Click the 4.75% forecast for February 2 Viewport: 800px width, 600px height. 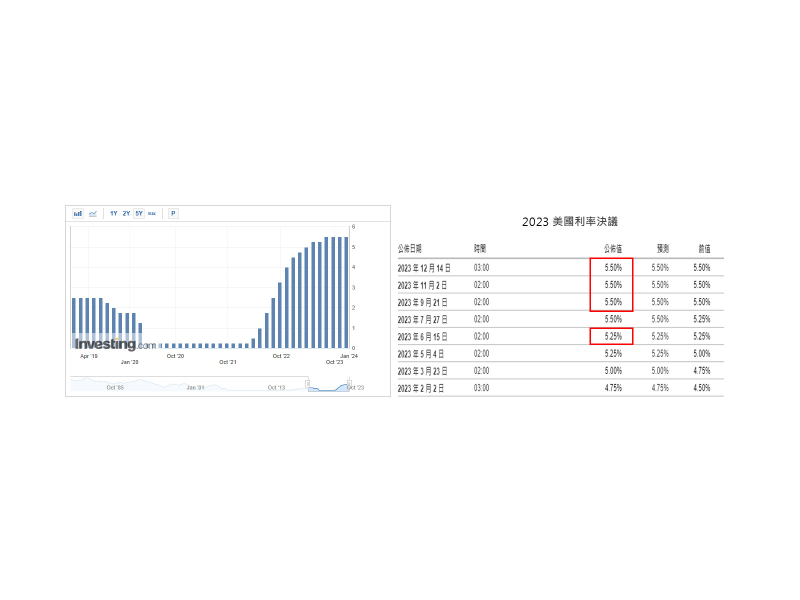(660, 388)
